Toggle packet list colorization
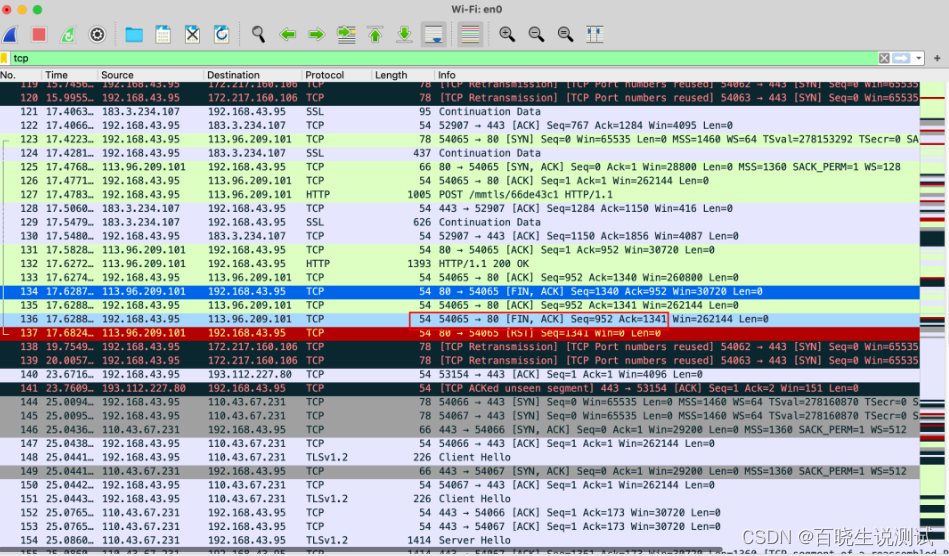The width and height of the screenshot is (949, 556). (470, 34)
